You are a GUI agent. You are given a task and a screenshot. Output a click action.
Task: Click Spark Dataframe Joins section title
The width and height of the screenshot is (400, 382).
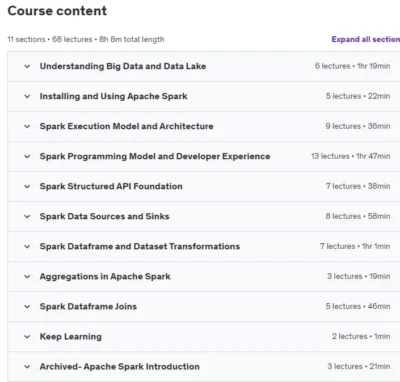[88, 306]
